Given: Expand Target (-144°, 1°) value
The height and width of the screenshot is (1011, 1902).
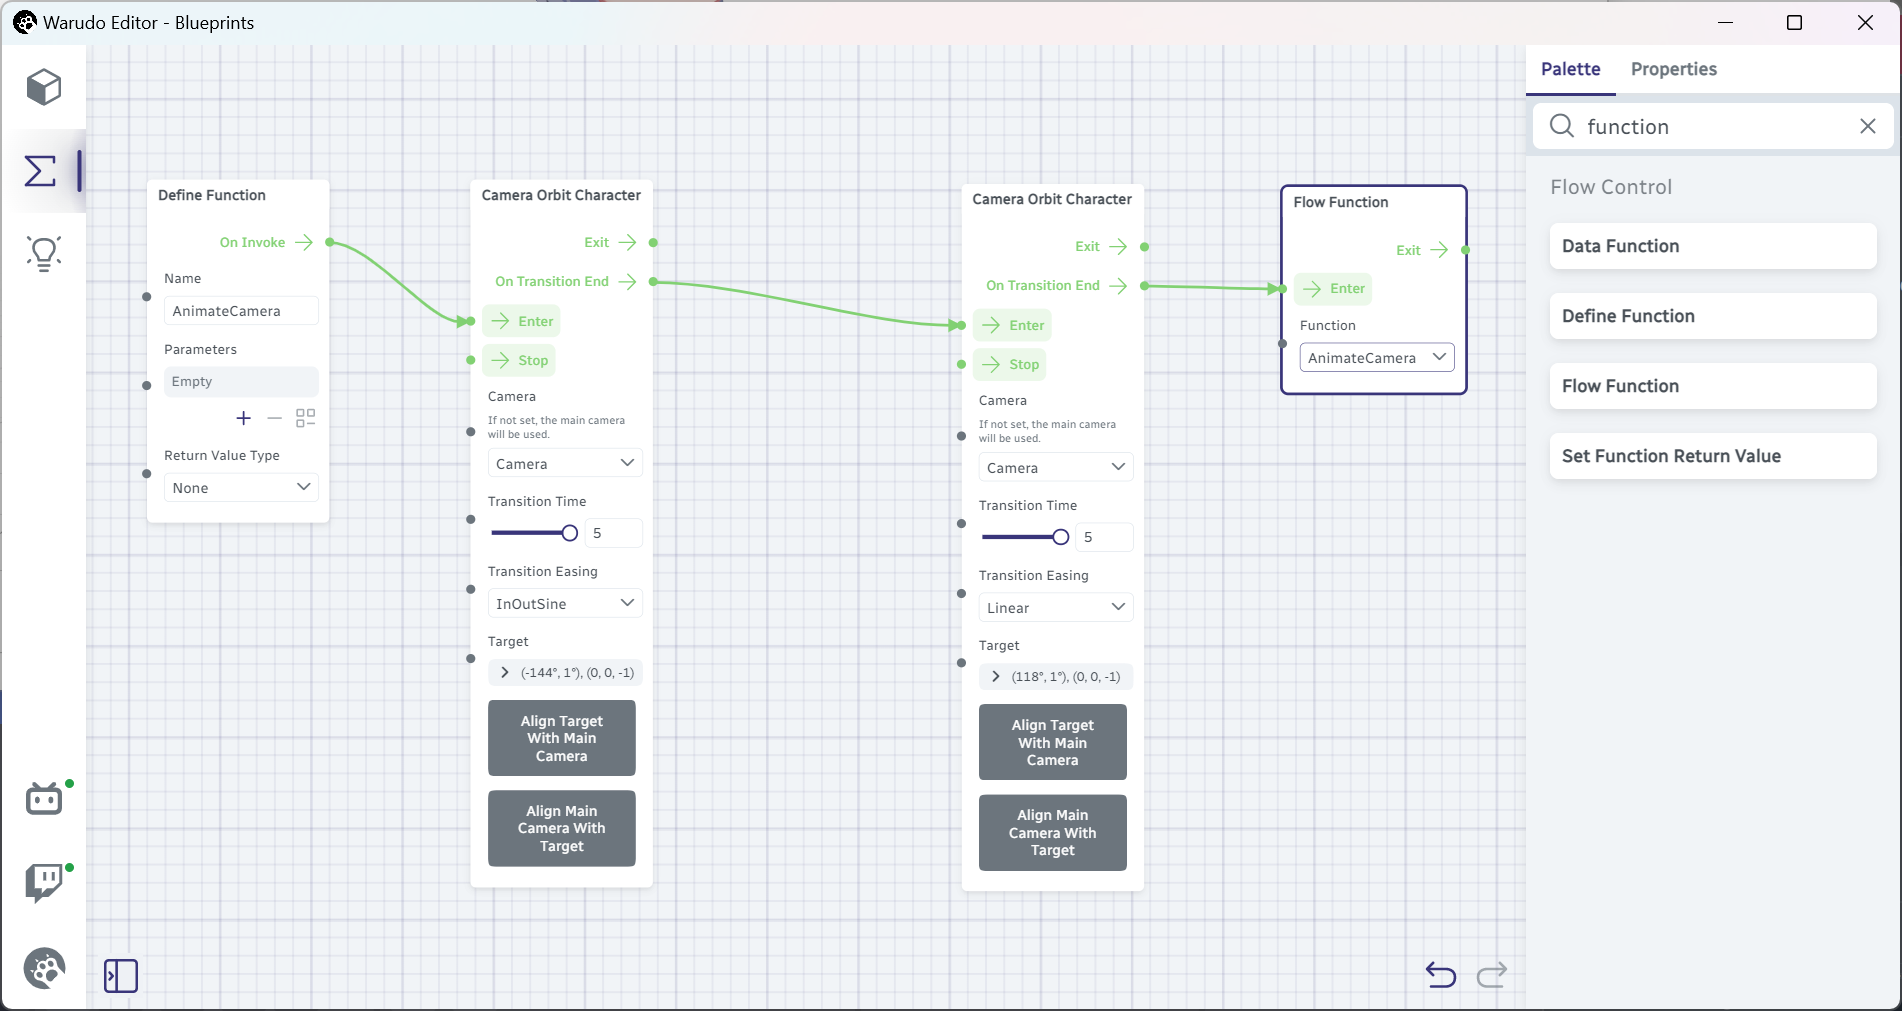Looking at the screenshot, I should coord(505,673).
